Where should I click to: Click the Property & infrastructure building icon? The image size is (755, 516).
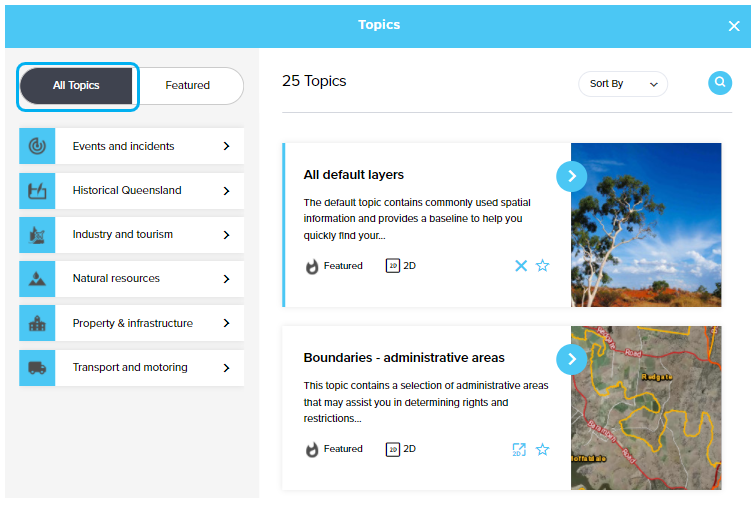[37, 323]
